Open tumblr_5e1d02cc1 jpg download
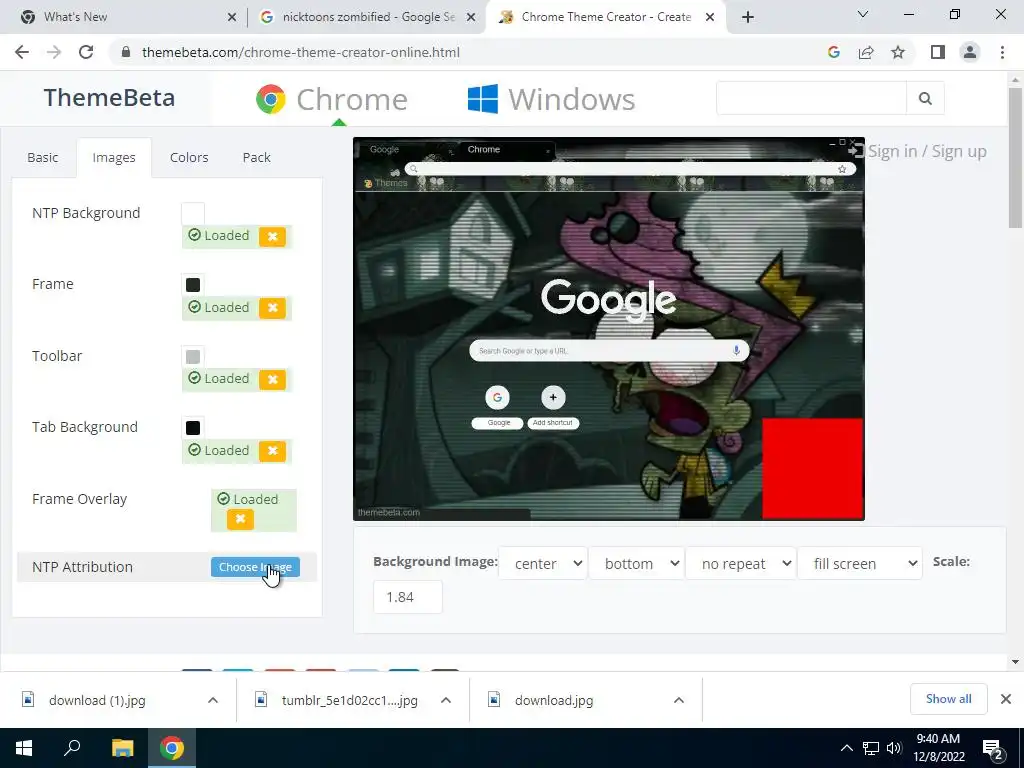This screenshot has height=768, width=1024. 349,700
